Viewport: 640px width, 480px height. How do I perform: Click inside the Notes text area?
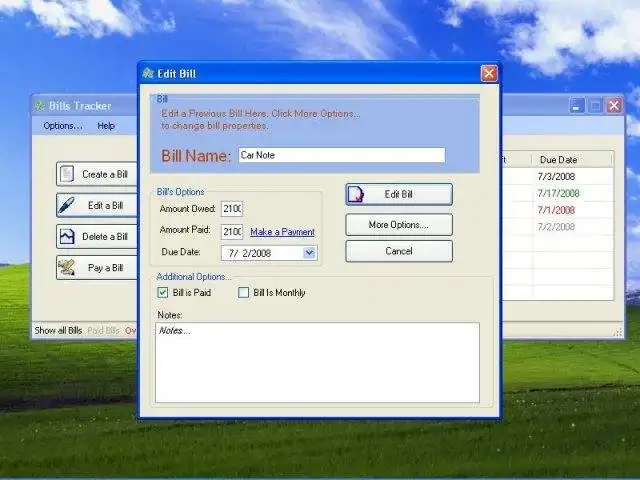317,362
